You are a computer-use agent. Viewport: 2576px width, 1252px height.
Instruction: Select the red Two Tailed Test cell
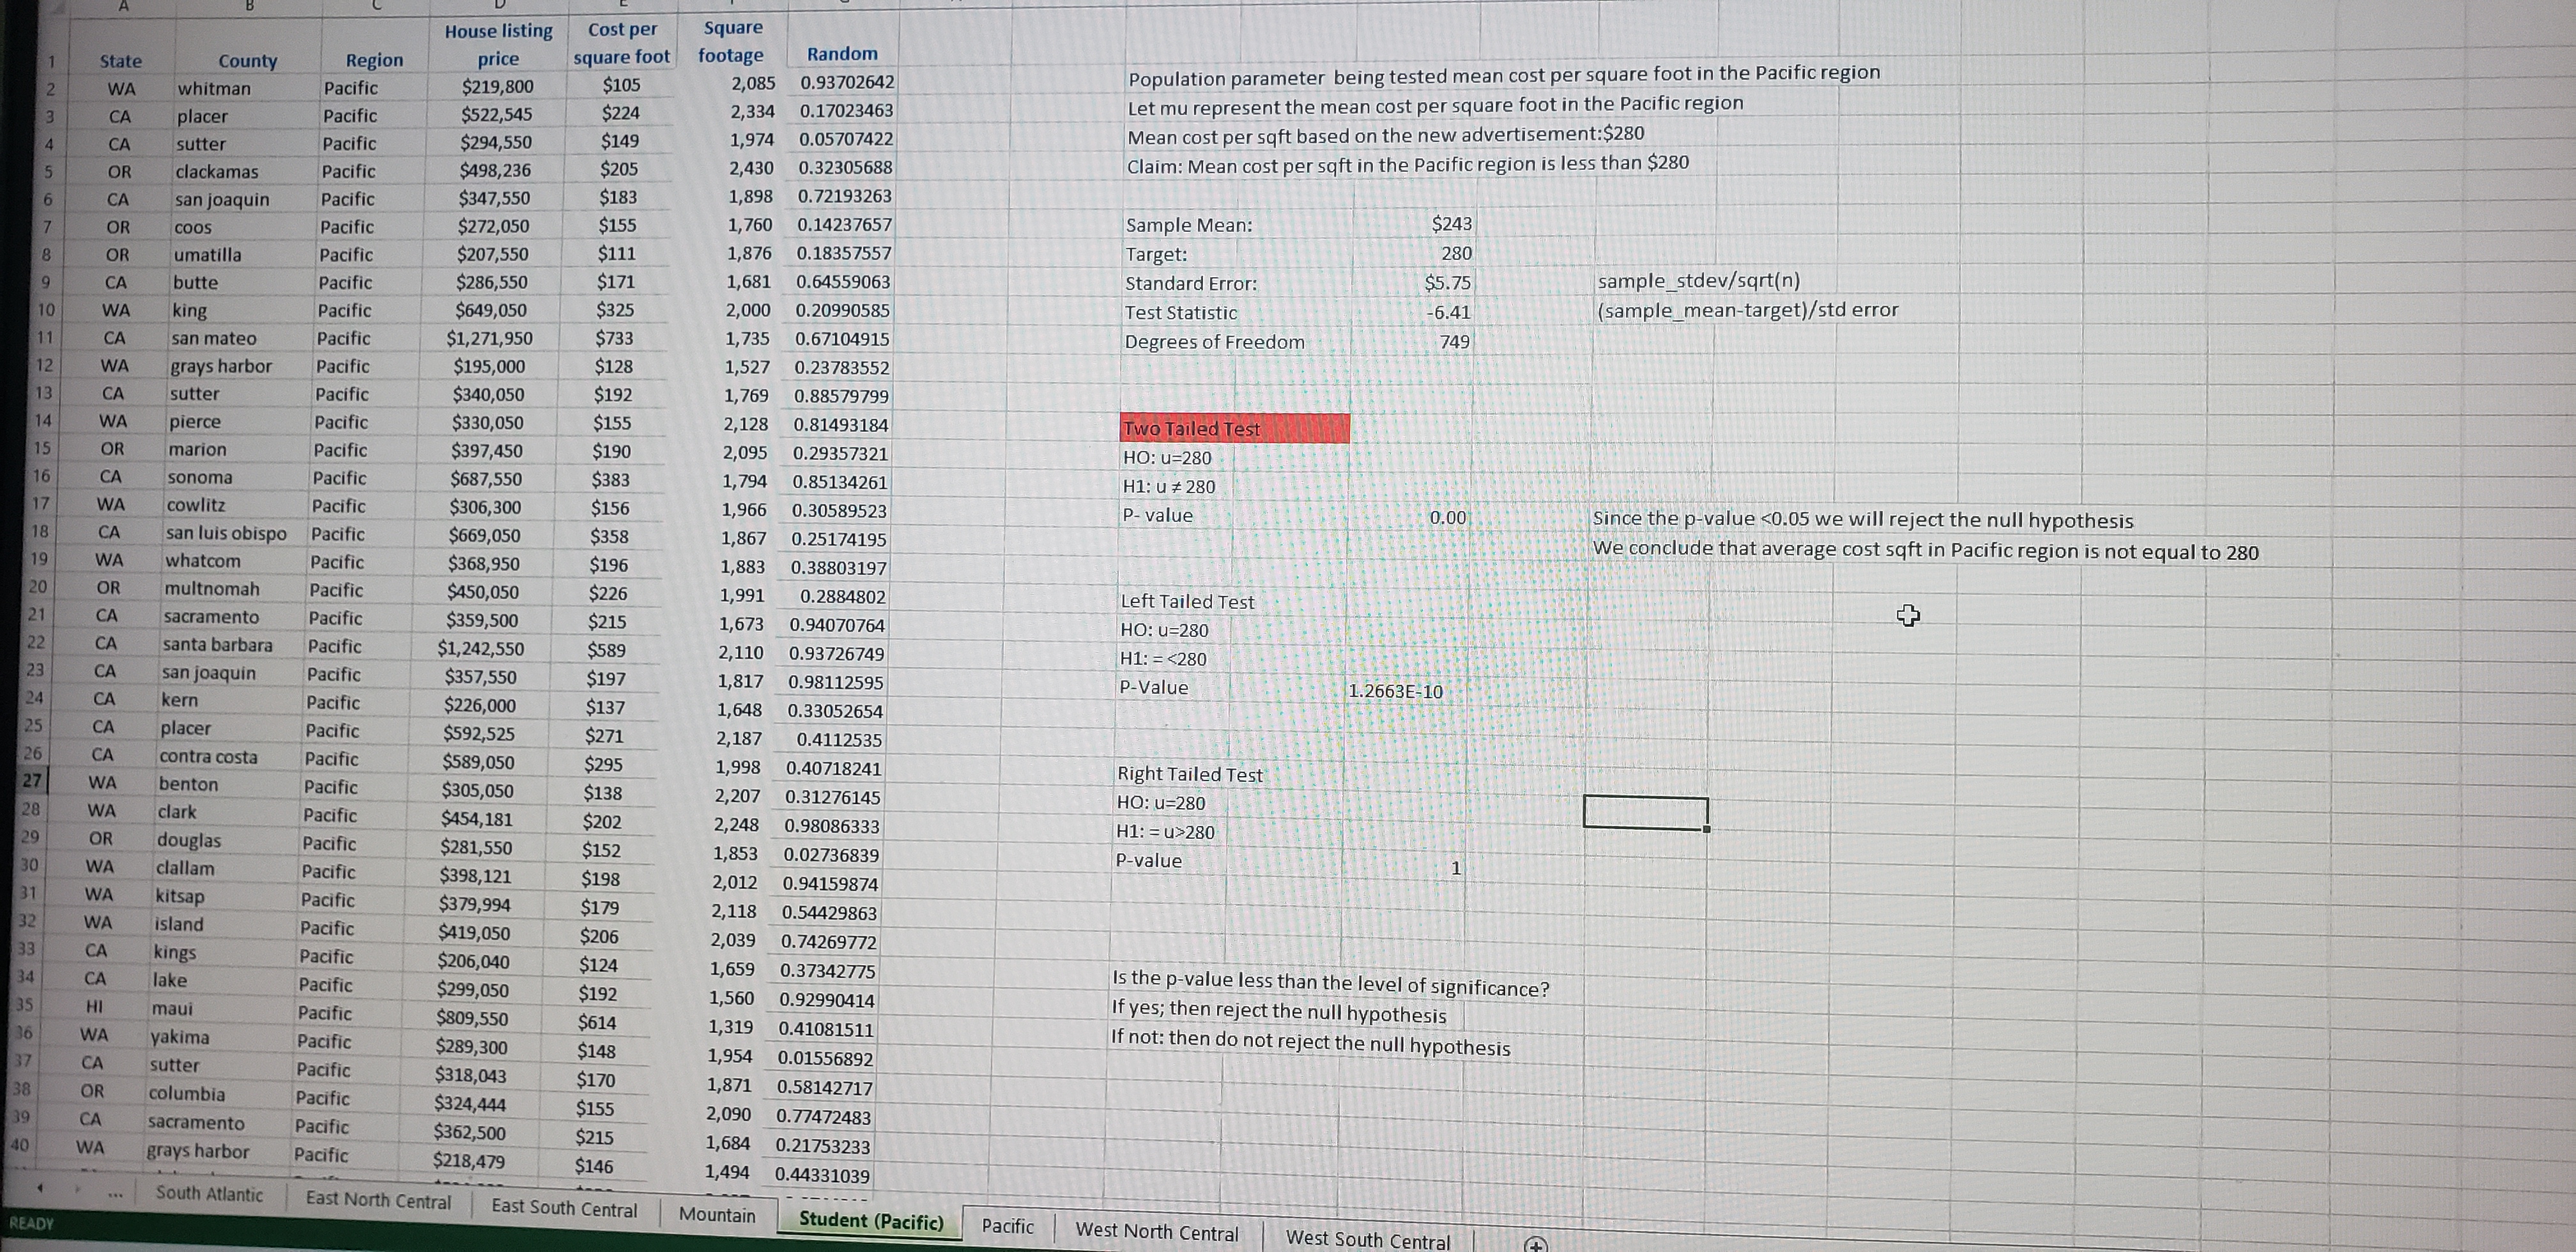[1234, 429]
